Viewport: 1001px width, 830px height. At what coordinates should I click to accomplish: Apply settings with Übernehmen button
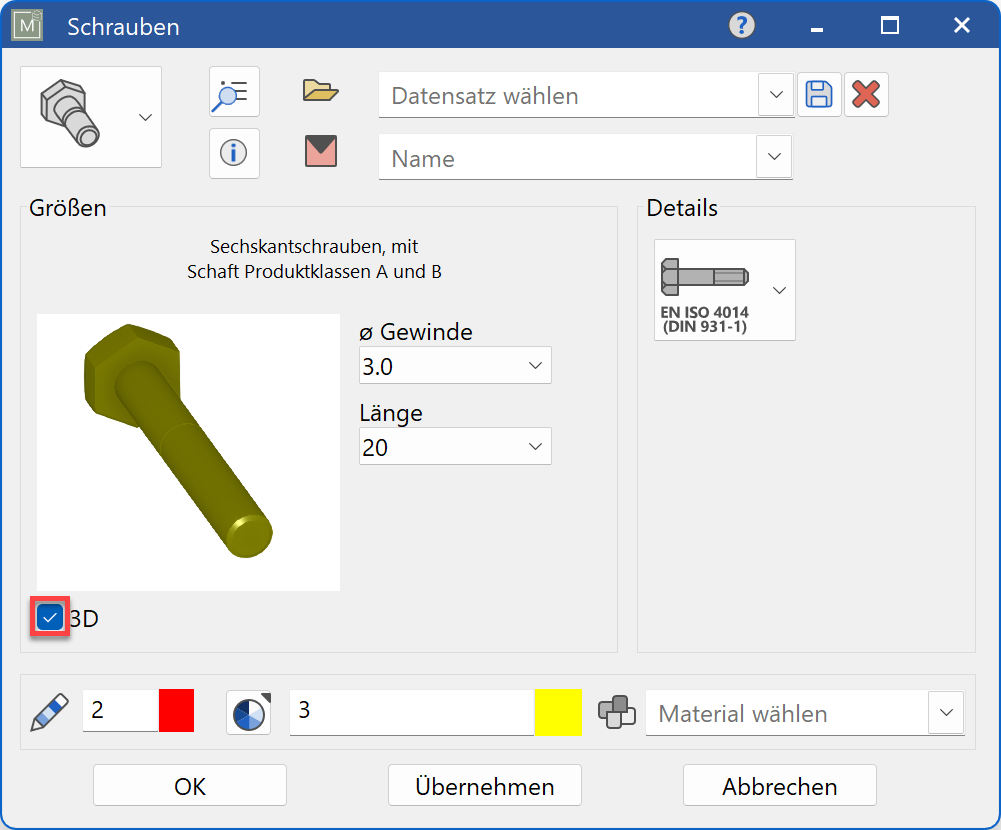click(484, 784)
